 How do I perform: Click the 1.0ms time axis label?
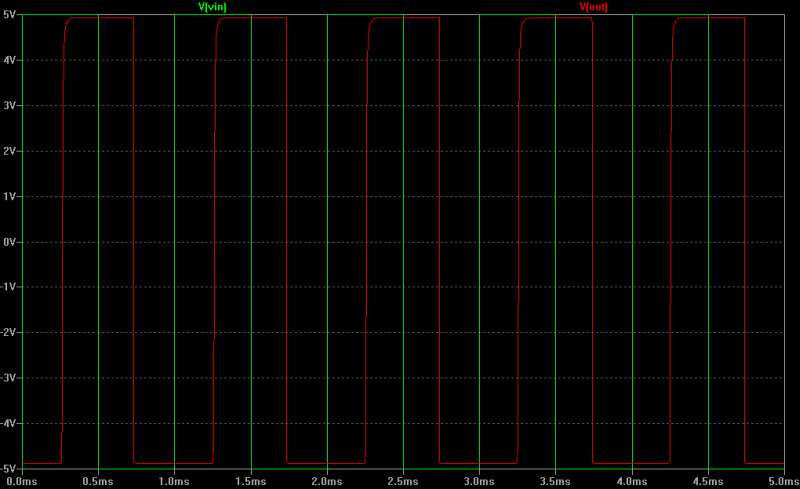click(x=174, y=481)
